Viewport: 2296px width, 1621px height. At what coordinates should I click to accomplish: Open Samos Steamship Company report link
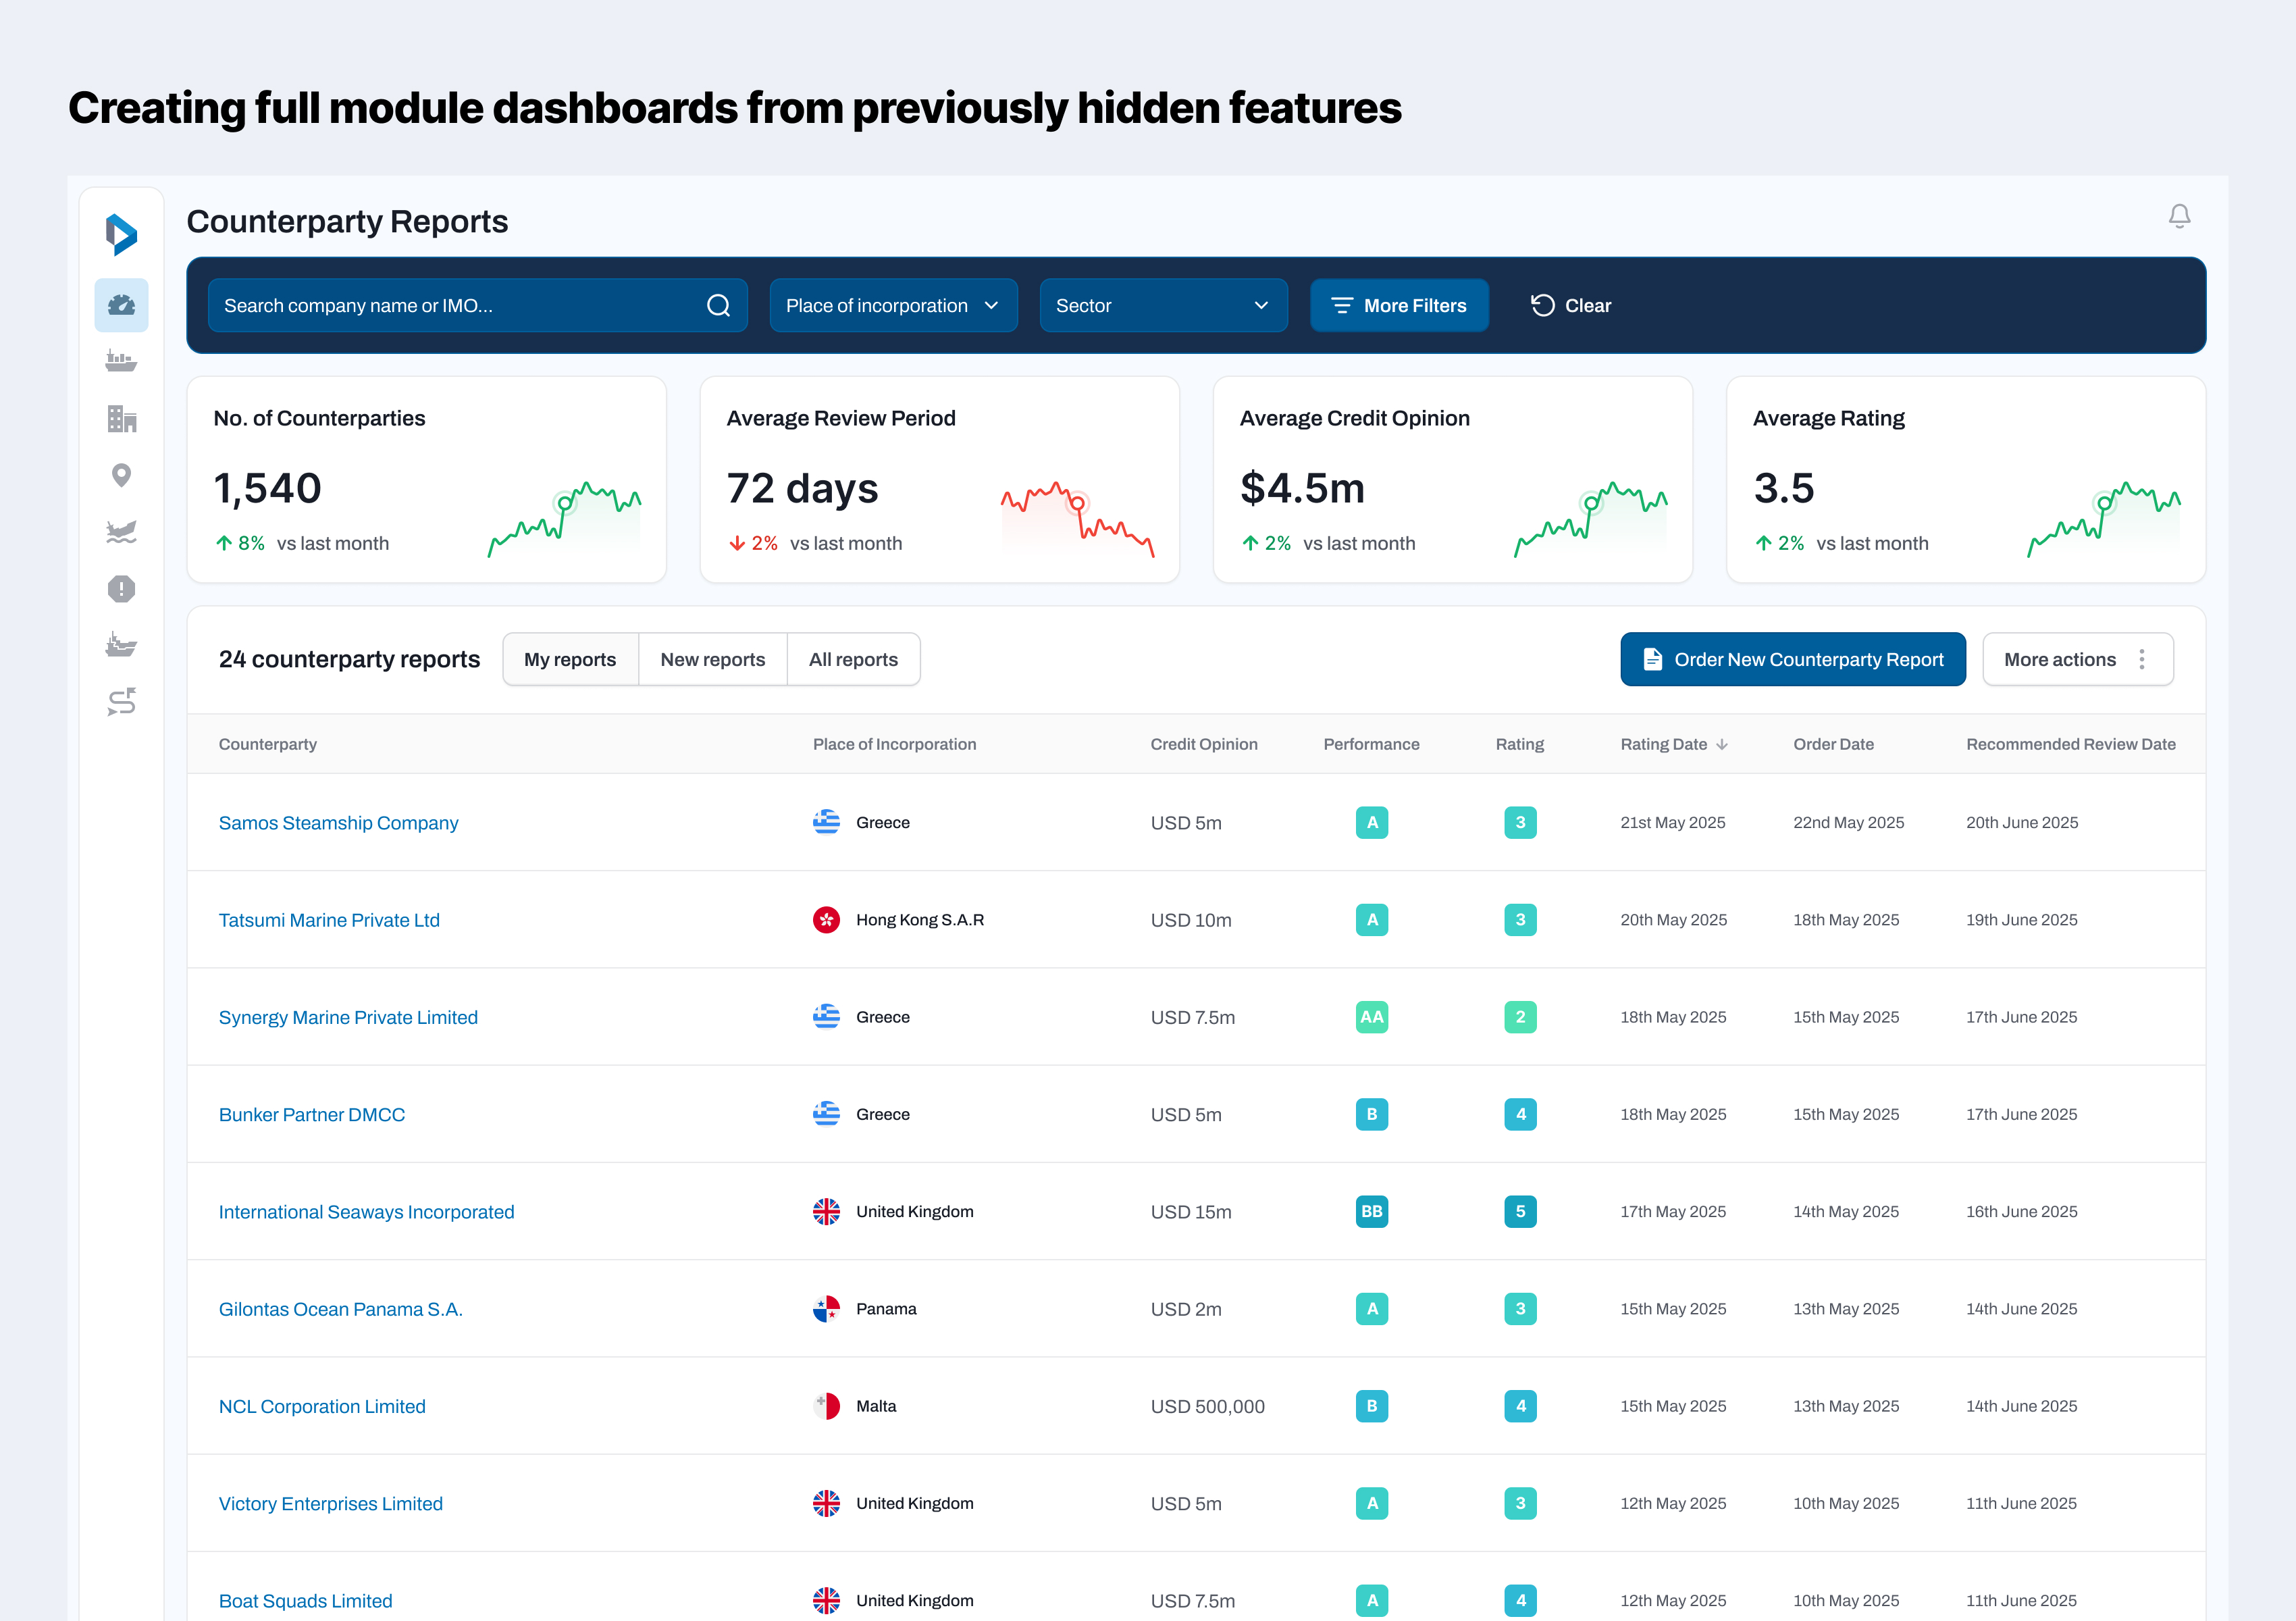338,823
